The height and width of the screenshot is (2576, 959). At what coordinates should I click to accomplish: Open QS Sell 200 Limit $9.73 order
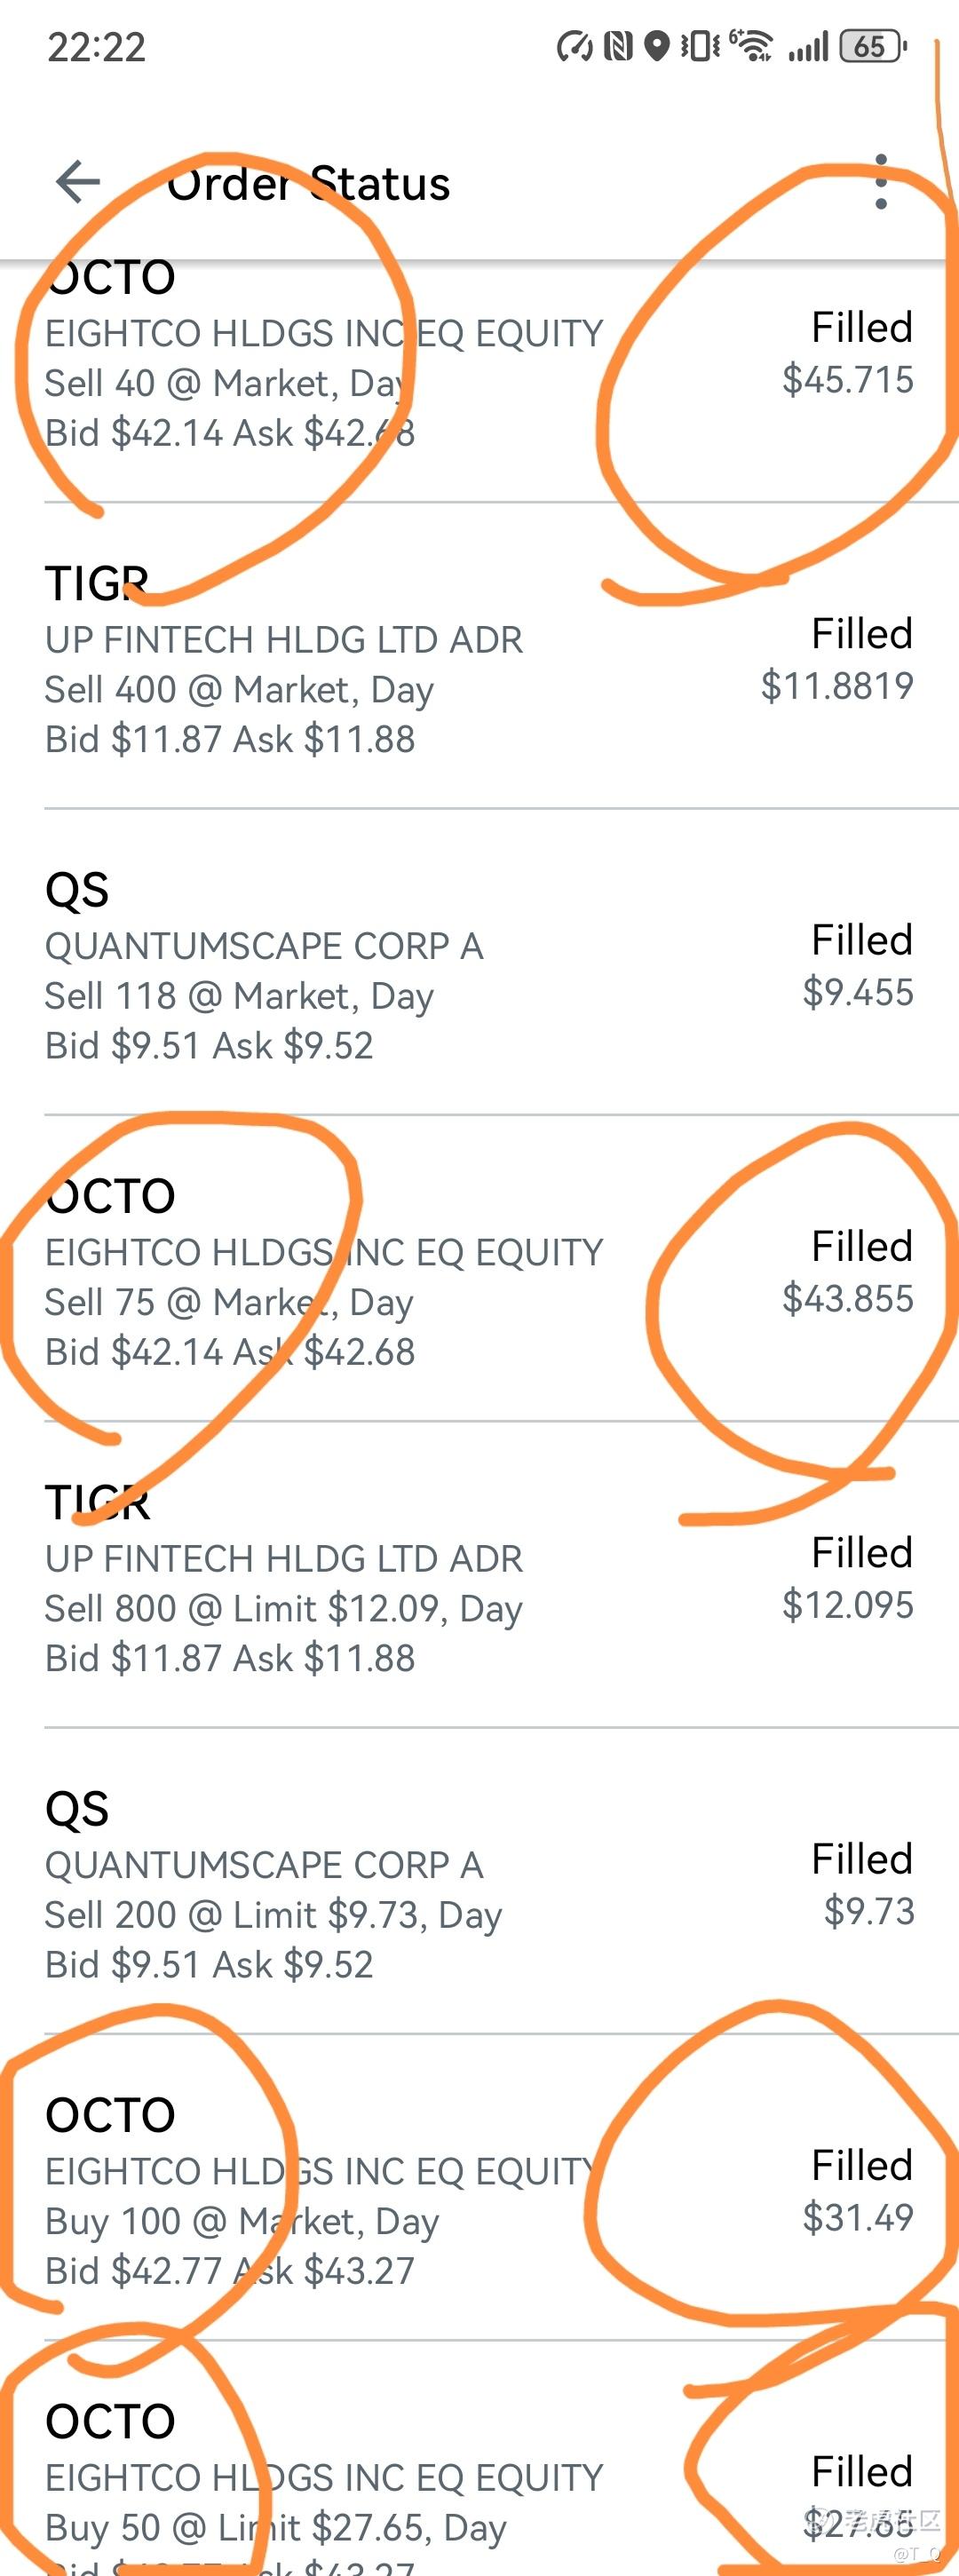pyautogui.click(x=479, y=1881)
